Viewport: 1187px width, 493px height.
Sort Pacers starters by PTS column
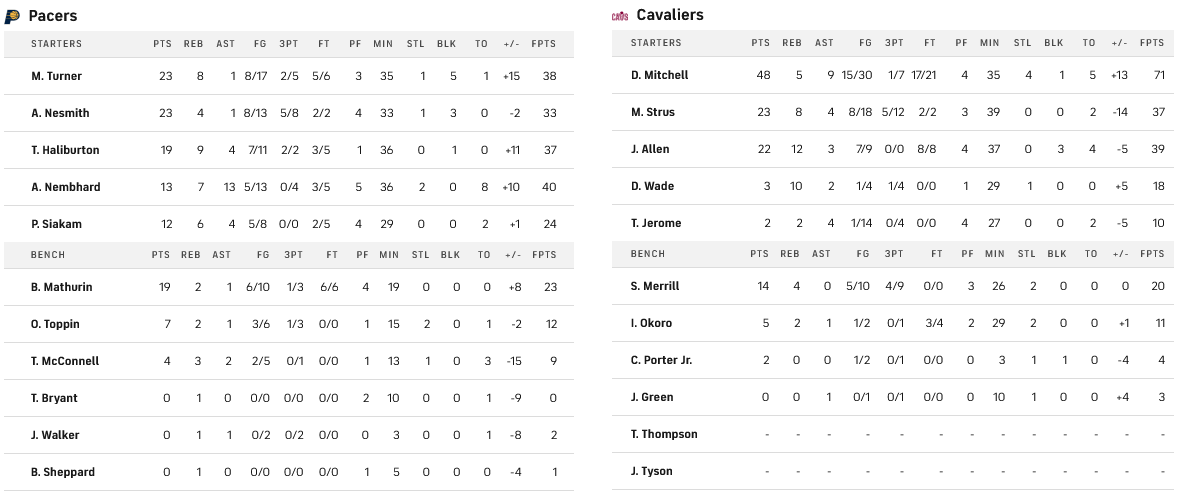tap(163, 44)
